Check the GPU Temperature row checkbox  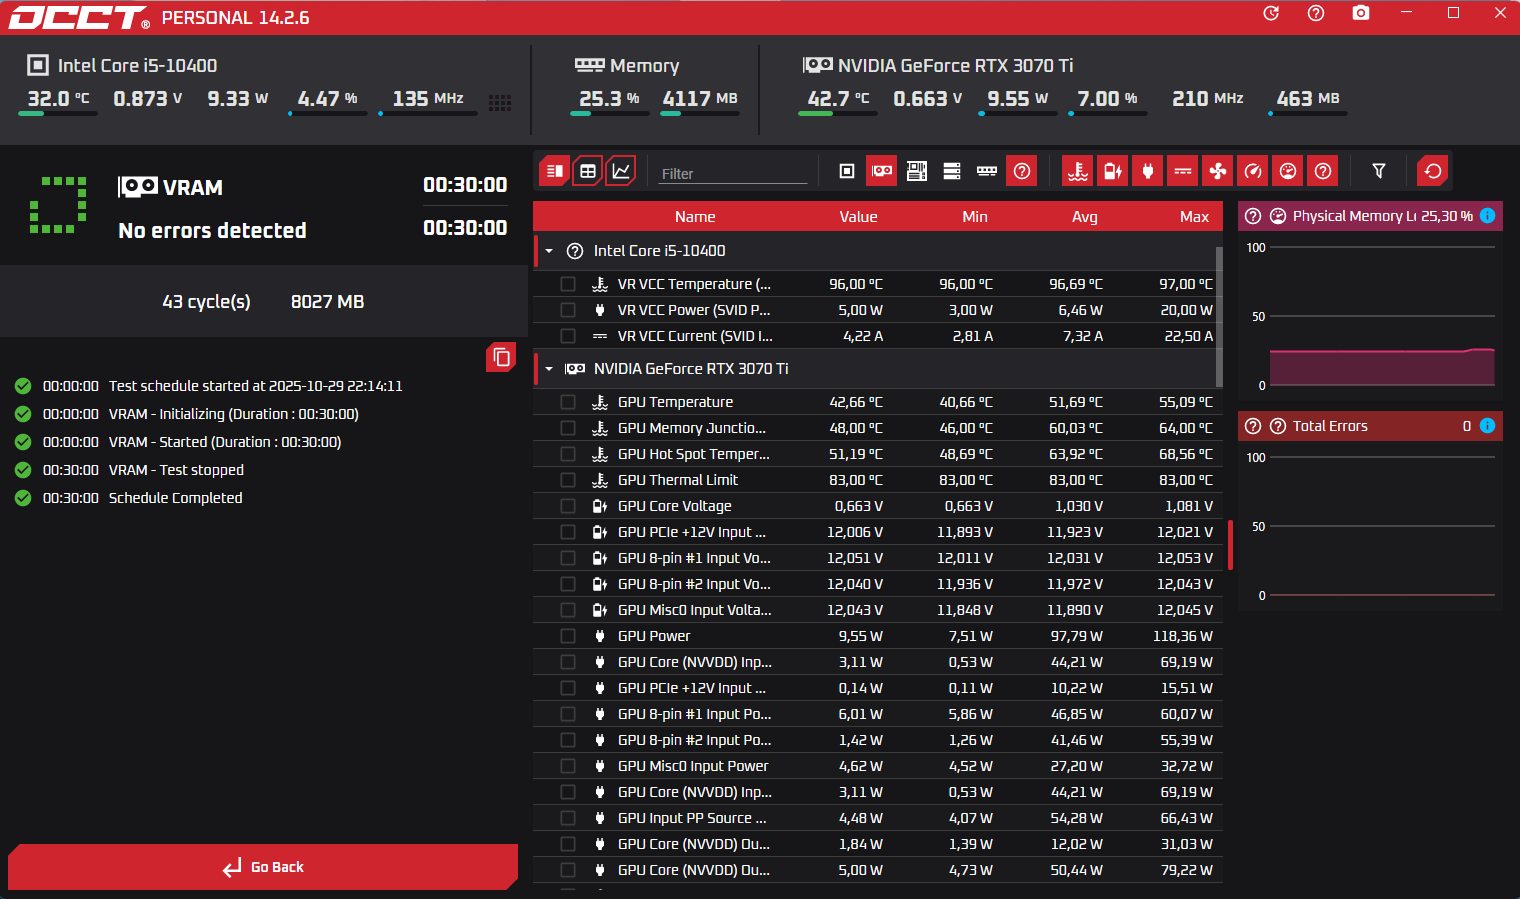[568, 402]
